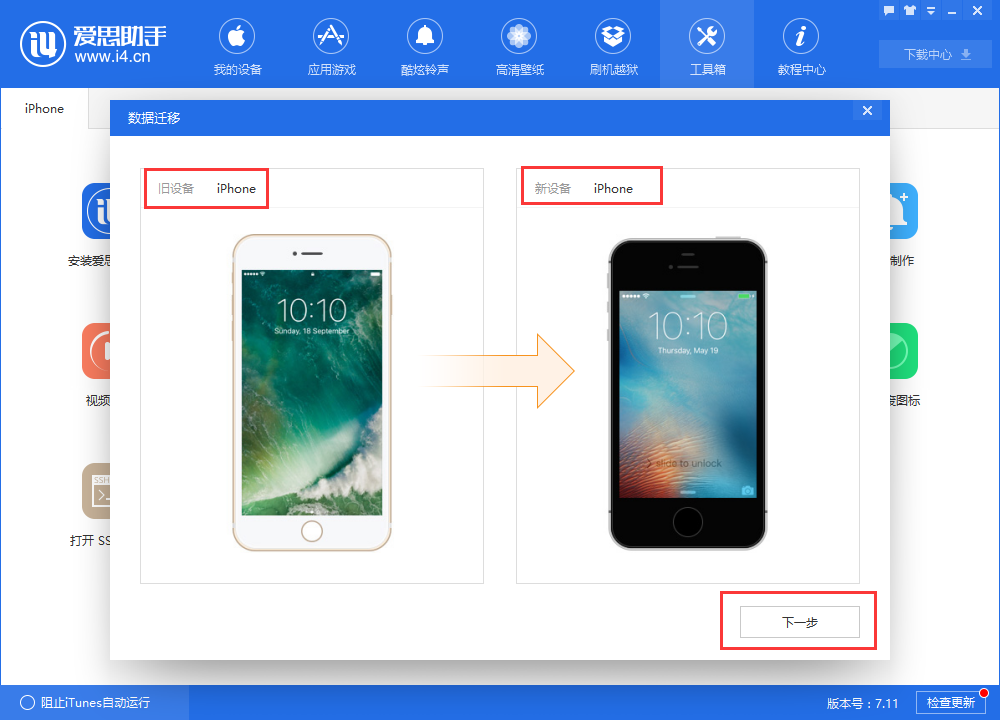Open the 数据迁移 dialog title bar
The image size is (1000, 720).
click(x=150, y=117)
